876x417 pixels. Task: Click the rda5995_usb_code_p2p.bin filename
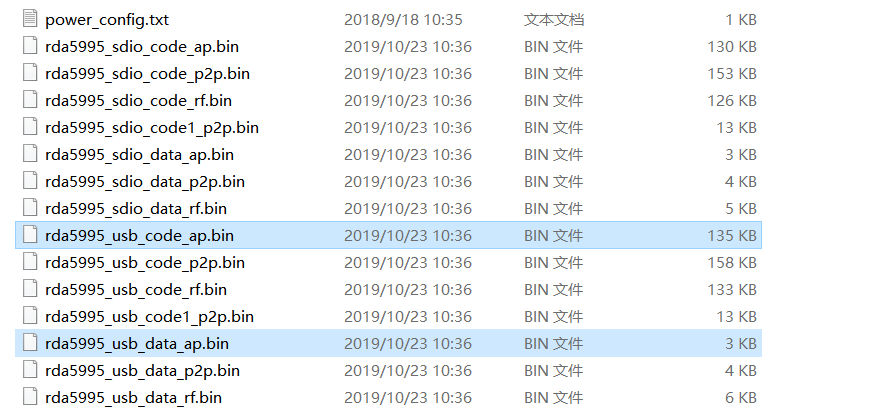pyautogui.click(x=145, y=263)
